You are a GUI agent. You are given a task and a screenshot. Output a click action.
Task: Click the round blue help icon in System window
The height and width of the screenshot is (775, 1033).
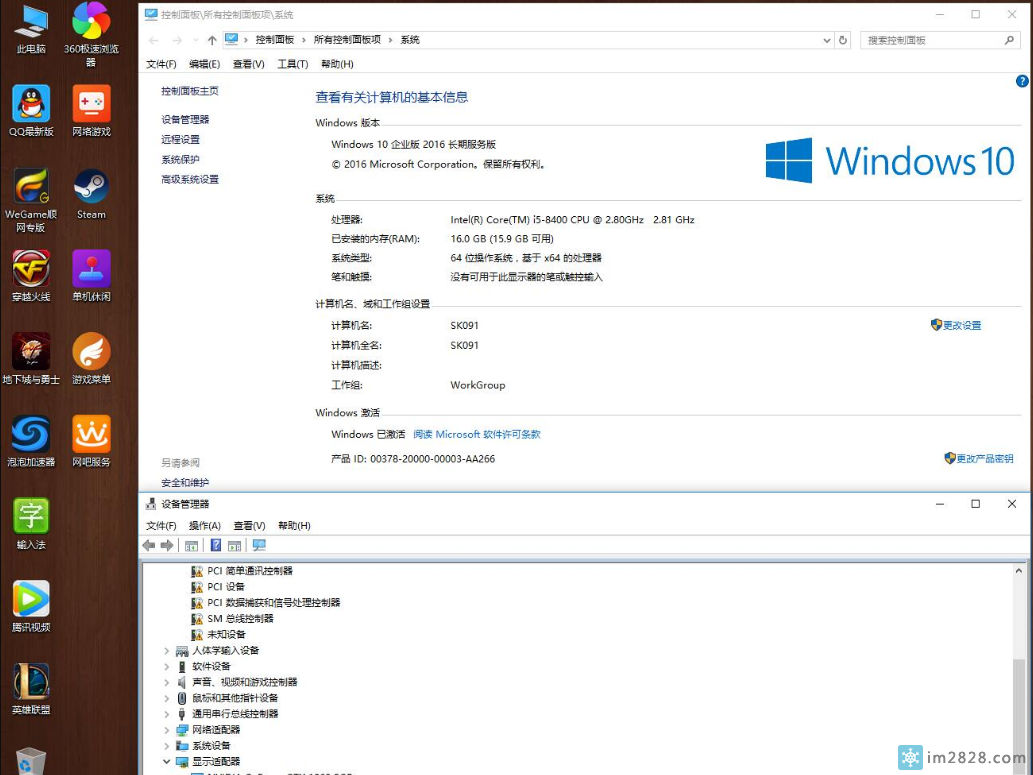coord(1022,81)
